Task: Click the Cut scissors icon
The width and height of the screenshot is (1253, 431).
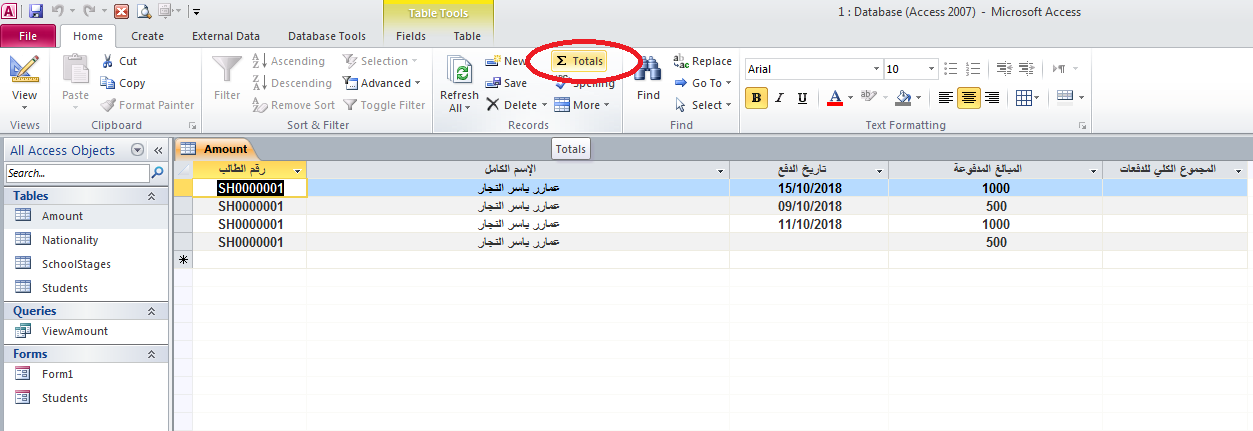Action: coord(118,61)
